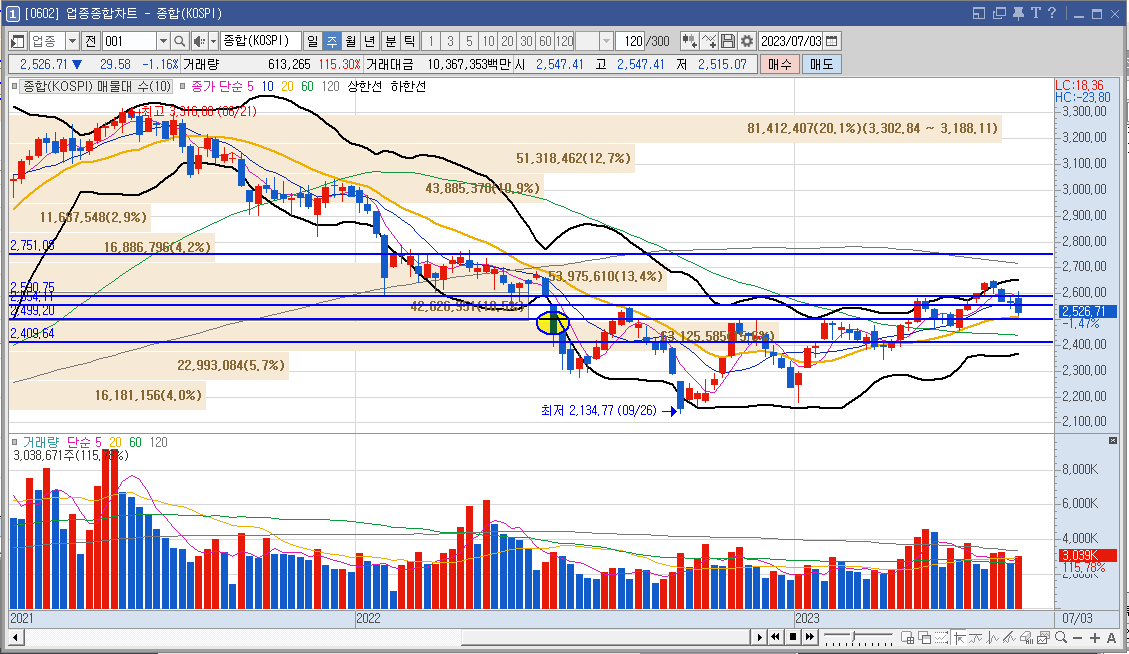
Task: Click the eraser tool icon
Action: [x=1026, y=637]
